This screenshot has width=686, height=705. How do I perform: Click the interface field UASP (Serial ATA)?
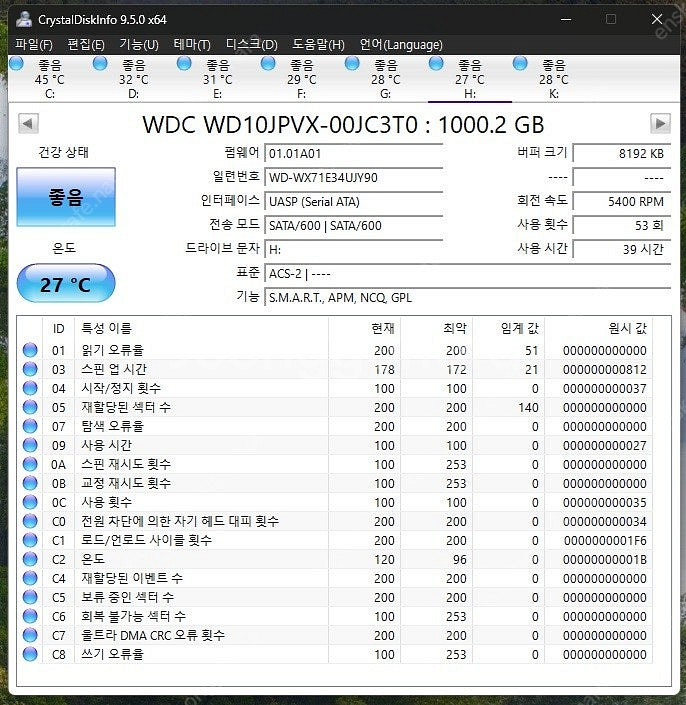(354, 201)
